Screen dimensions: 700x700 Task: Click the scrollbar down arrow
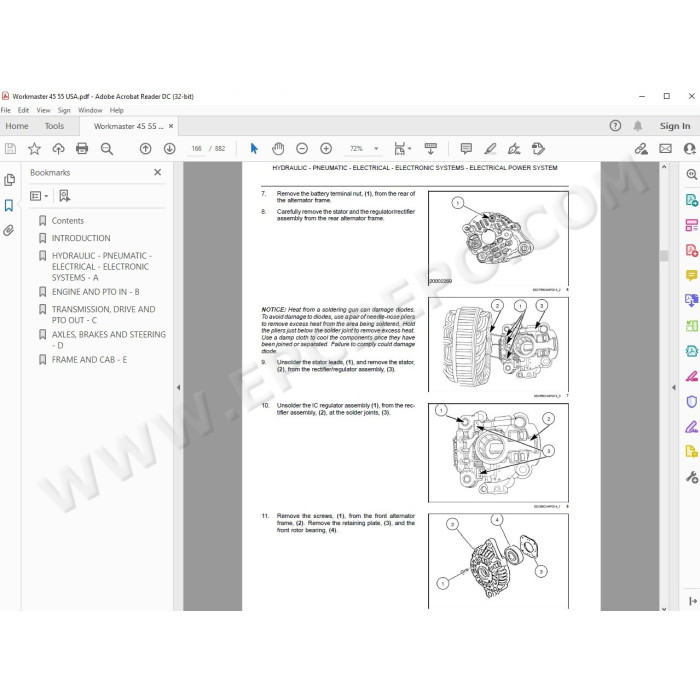pyautogui.click(x=664, y=608)
